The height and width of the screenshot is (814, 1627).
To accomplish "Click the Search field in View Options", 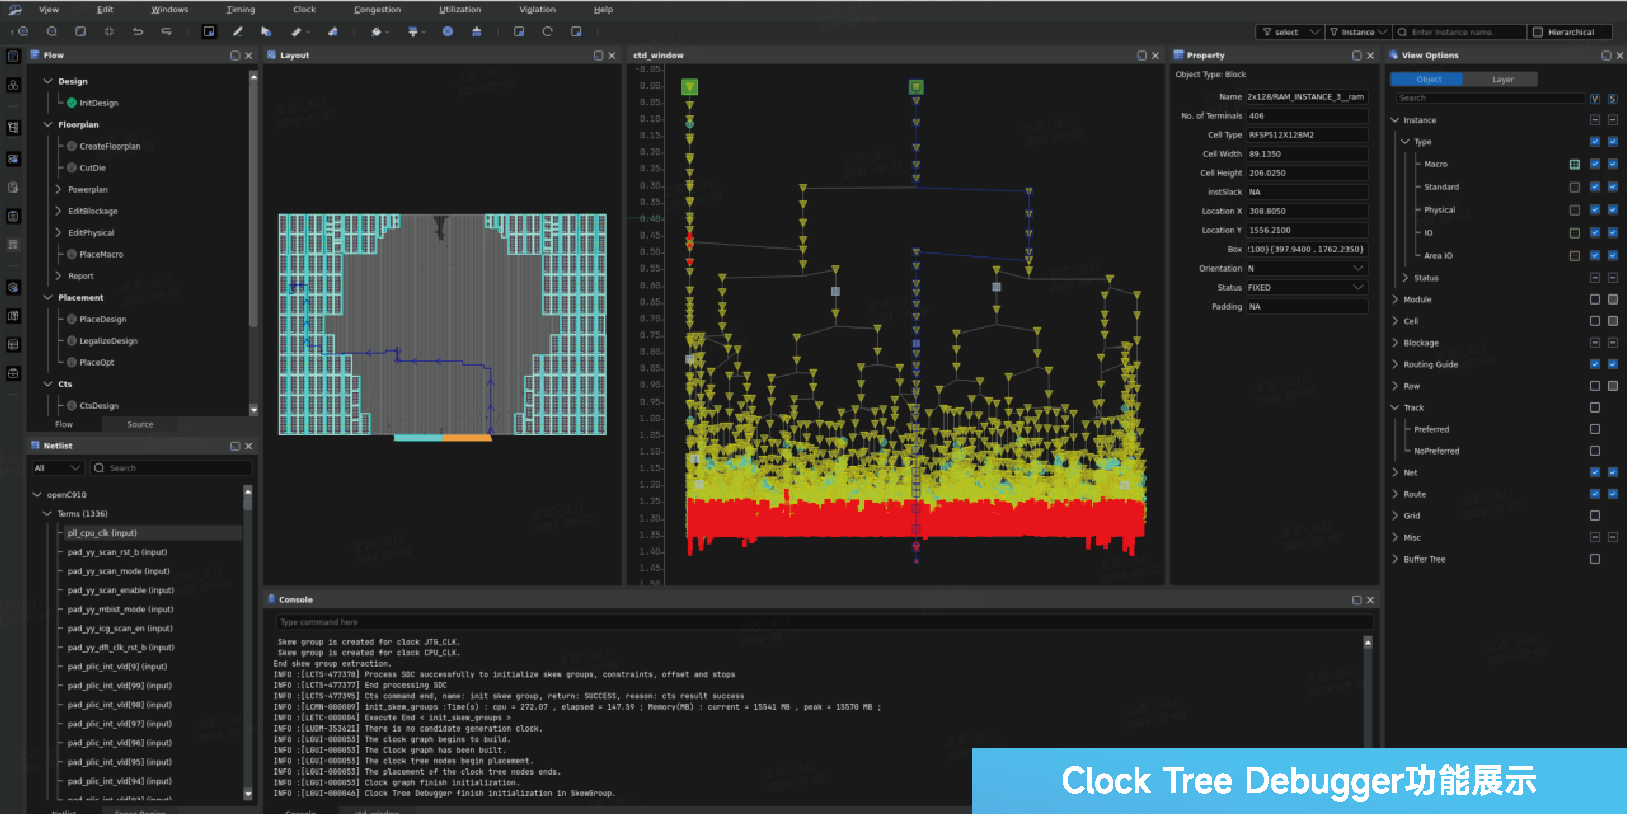I will pyautogui.click(x=1490, y=98).
